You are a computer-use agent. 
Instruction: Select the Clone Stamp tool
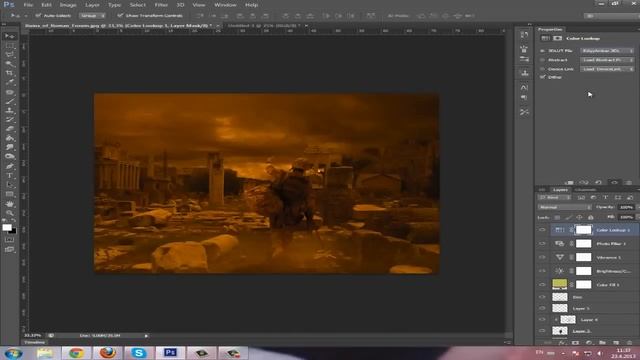[x=9, y=111]
